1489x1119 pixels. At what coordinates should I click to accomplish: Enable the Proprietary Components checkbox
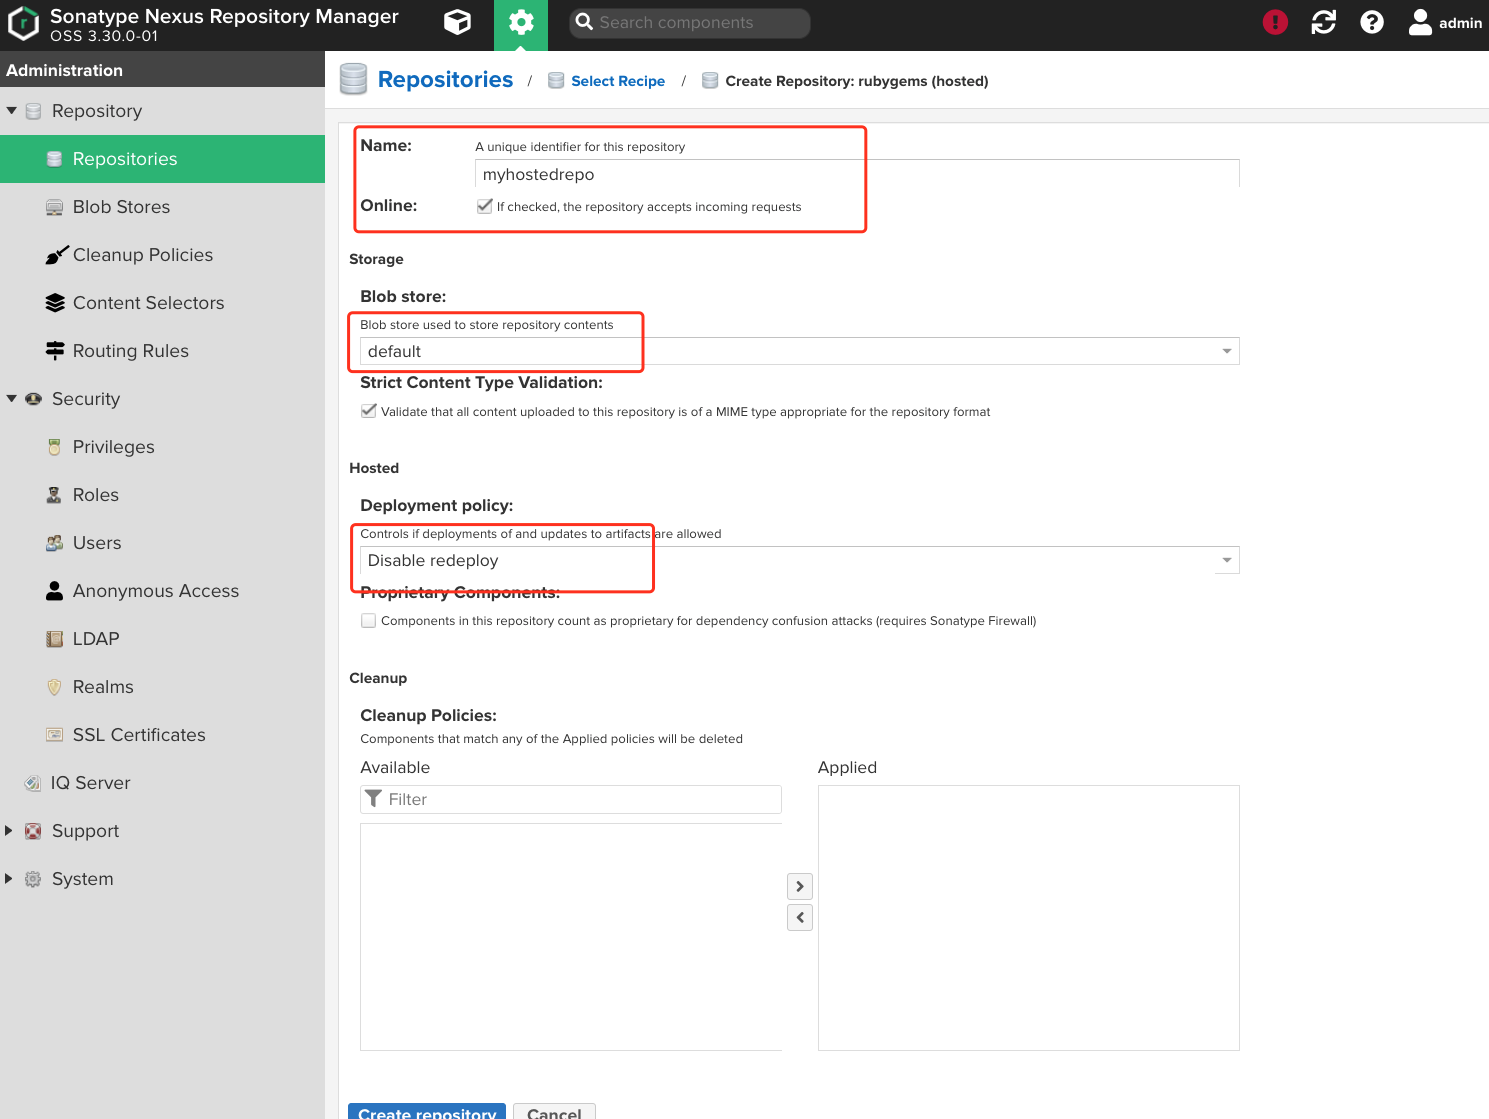click(x=369, y=620)
